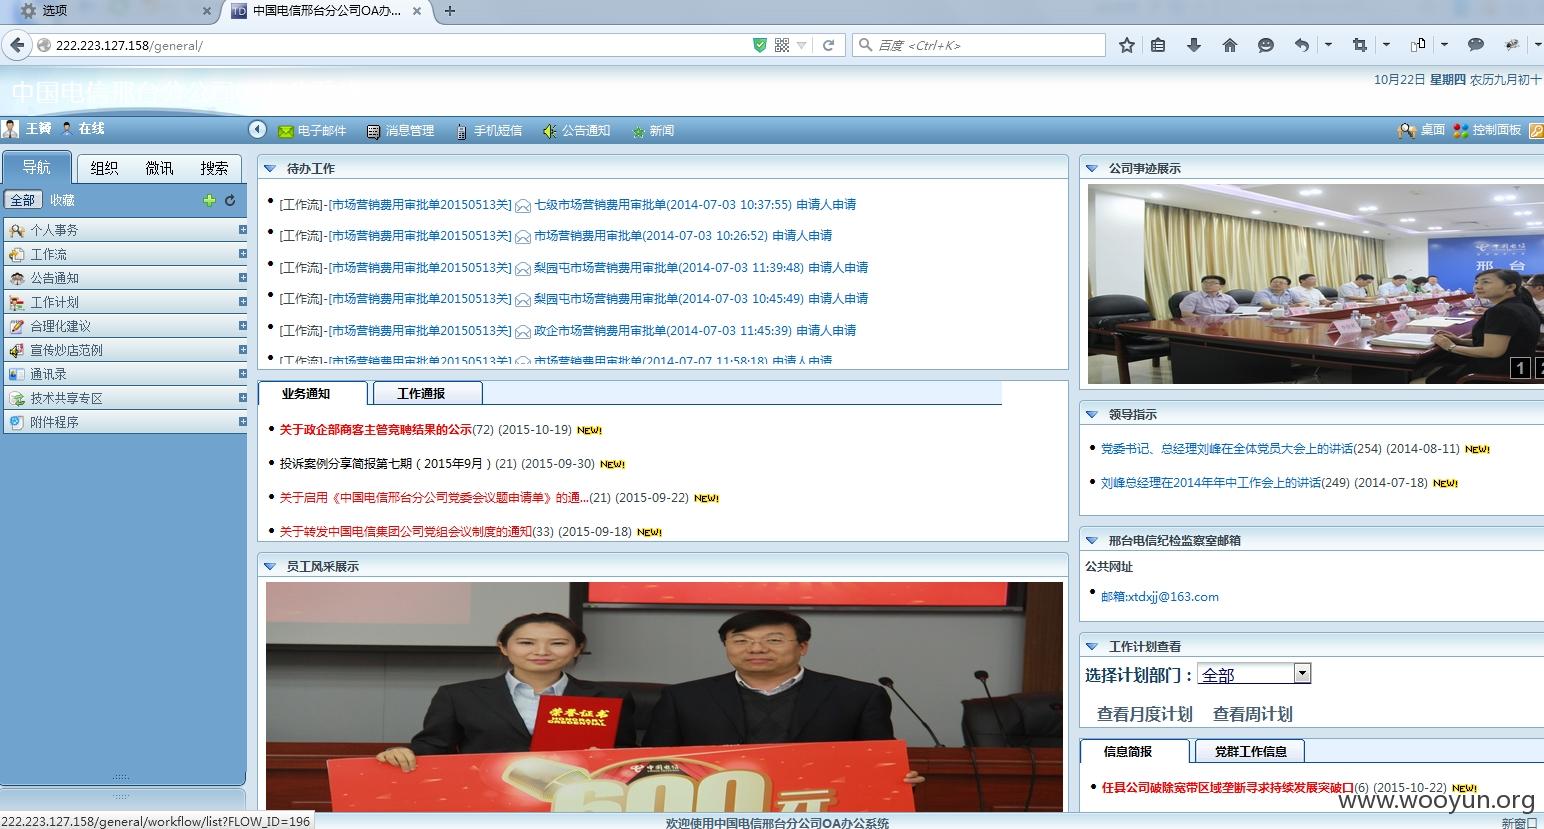Viewport: 1544px width, 829px height.
Task: Click the smiley face toolbar icon
Action: tap(1266, 45)
